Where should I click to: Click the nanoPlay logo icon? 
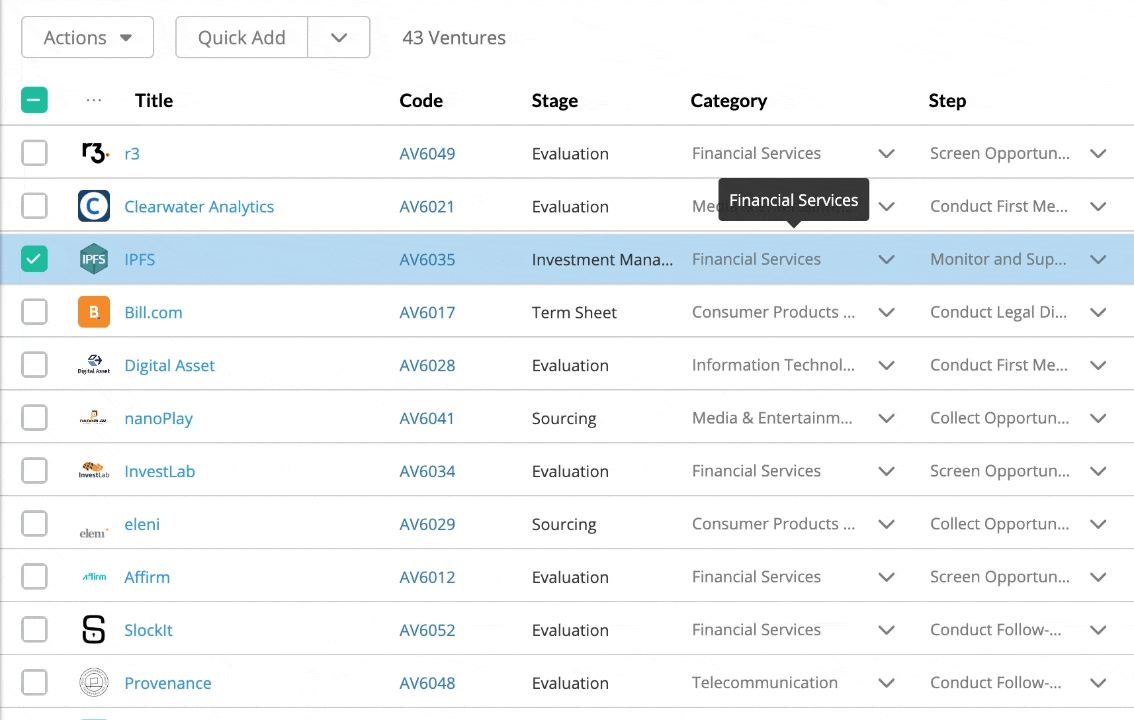point(94,418)
